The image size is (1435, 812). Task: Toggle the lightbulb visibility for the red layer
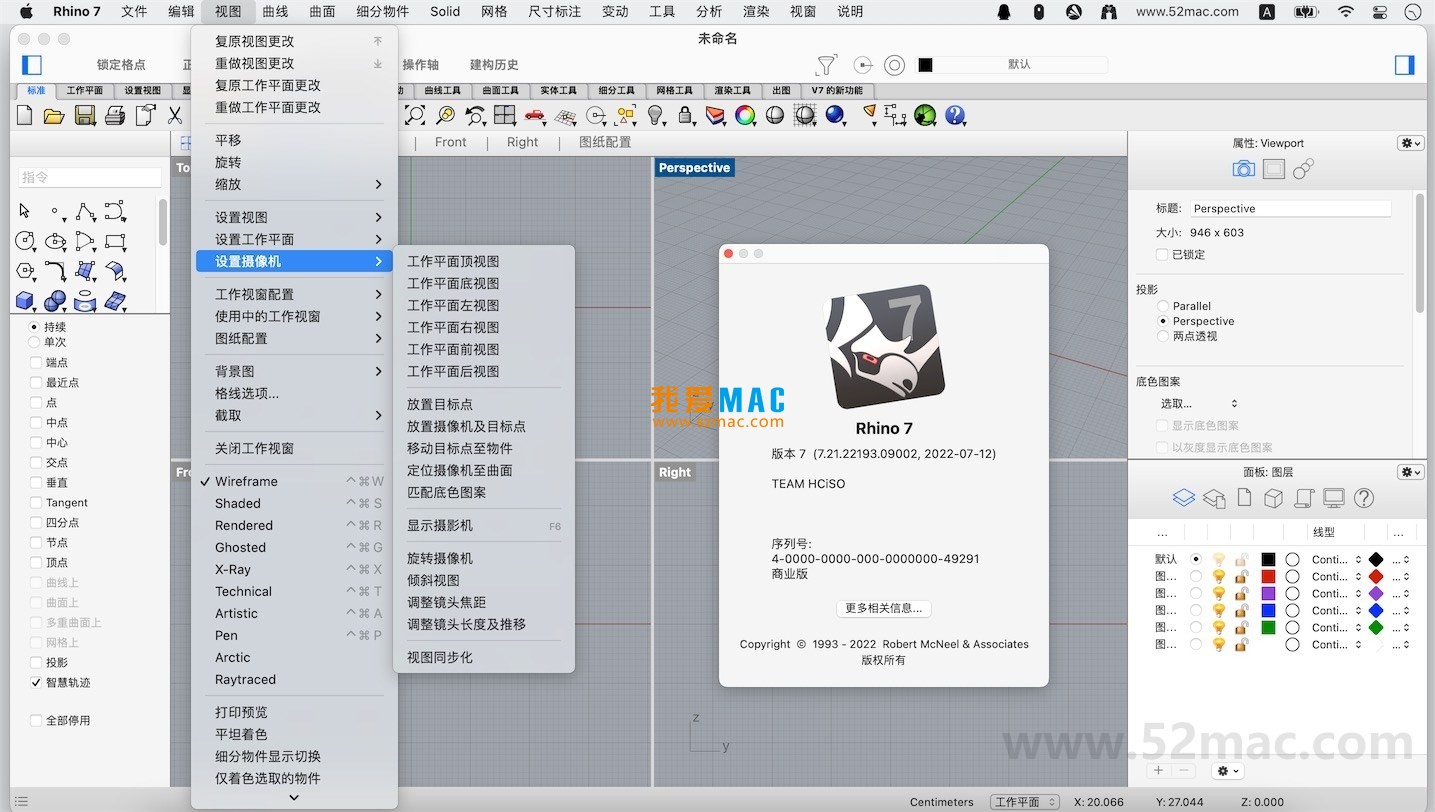coord(1220,577)
